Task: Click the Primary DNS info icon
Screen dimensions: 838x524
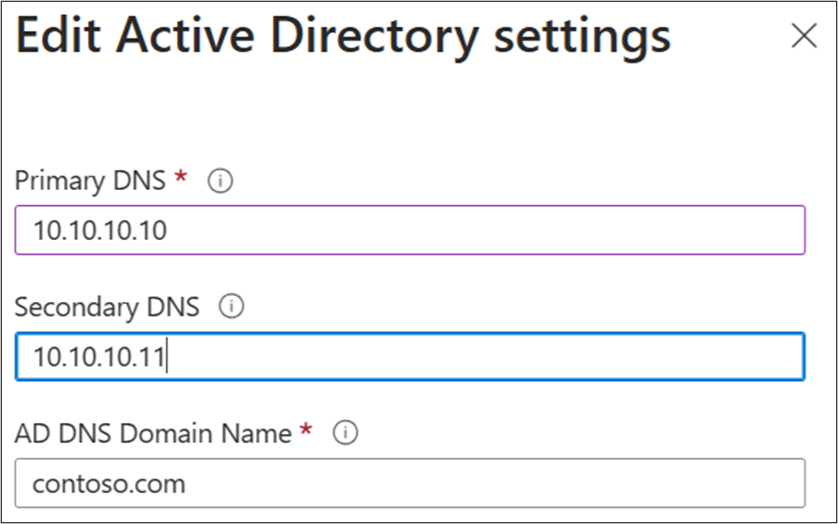Action: [219, 181]
